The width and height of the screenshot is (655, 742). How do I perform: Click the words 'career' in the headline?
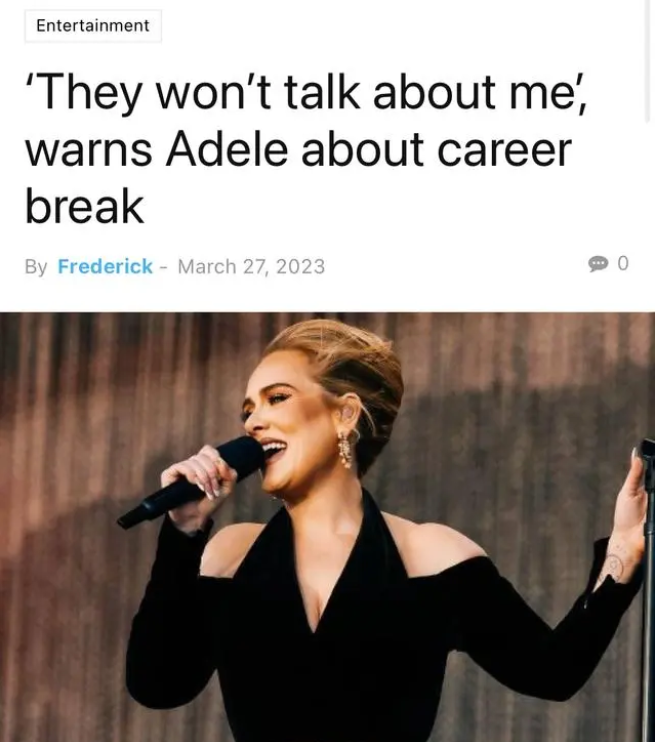tap(505, 150)
